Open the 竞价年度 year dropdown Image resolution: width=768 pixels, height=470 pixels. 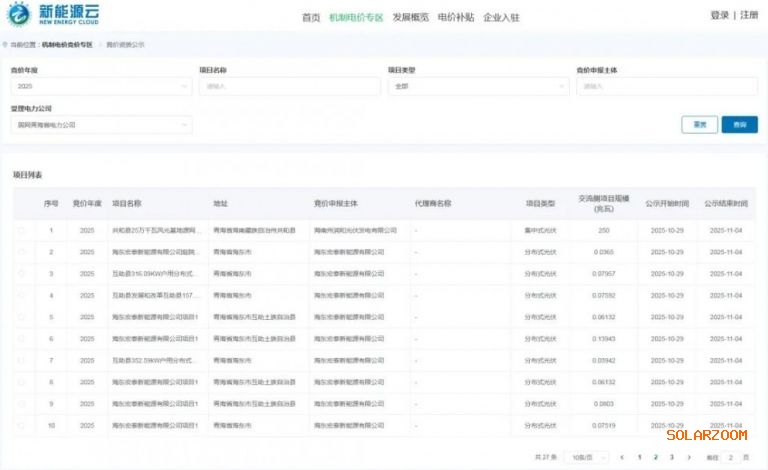click(100, 87)
